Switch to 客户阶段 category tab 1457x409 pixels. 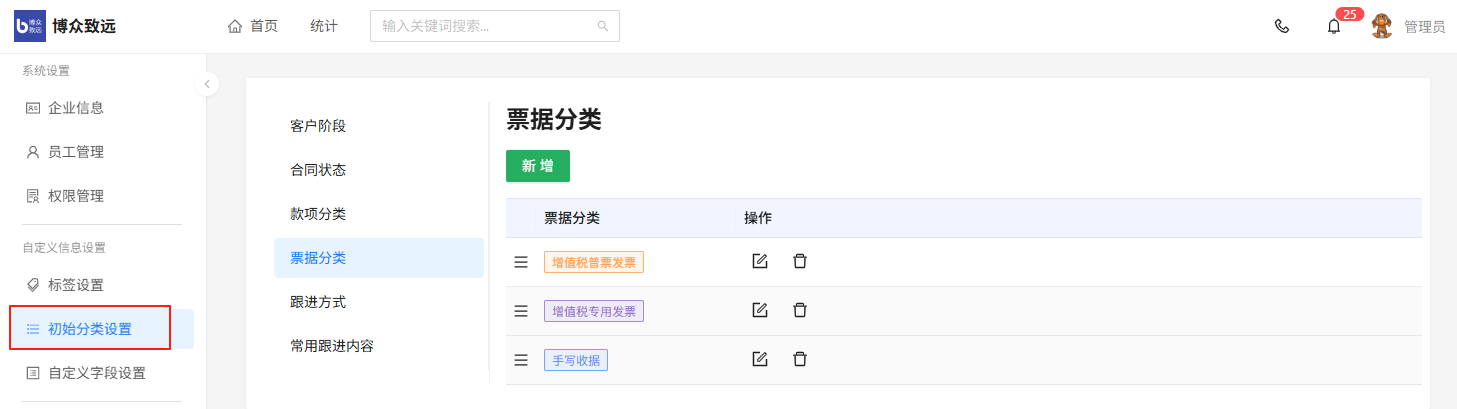point(318,126)
